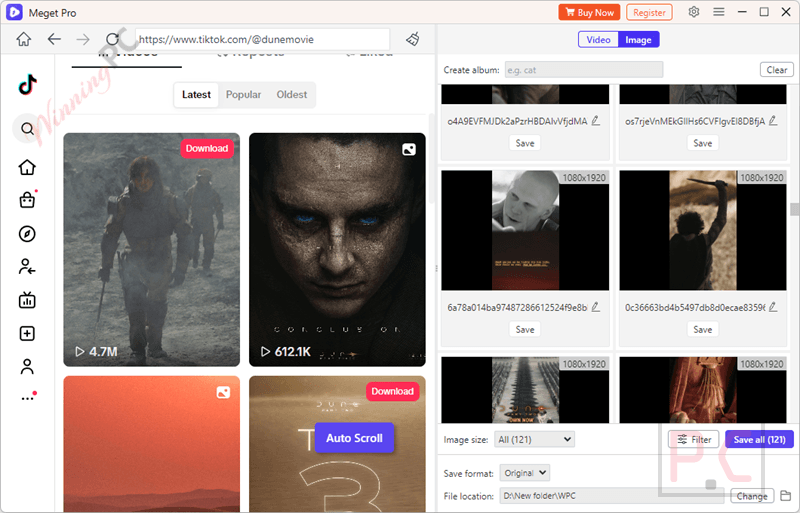Click the URL address bar
This screenshot has height=513, width=800.
[x=262, y=39]
